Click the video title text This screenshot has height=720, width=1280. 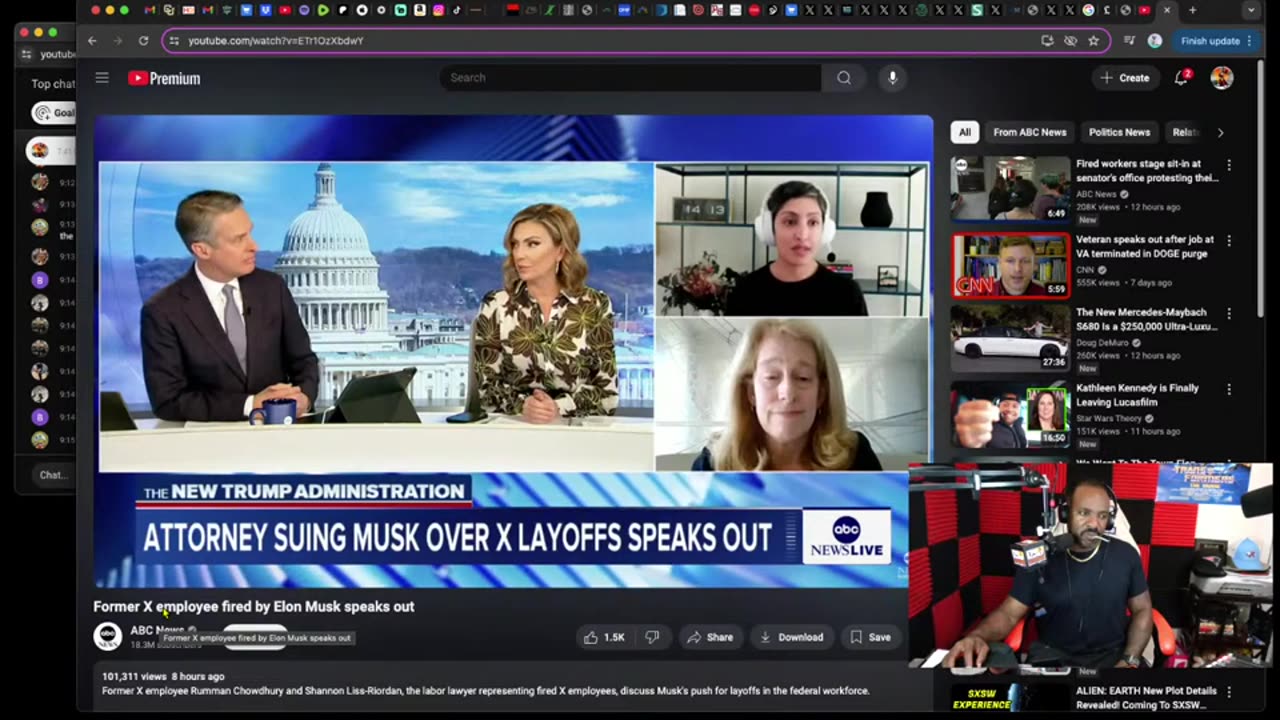(254, 606)
